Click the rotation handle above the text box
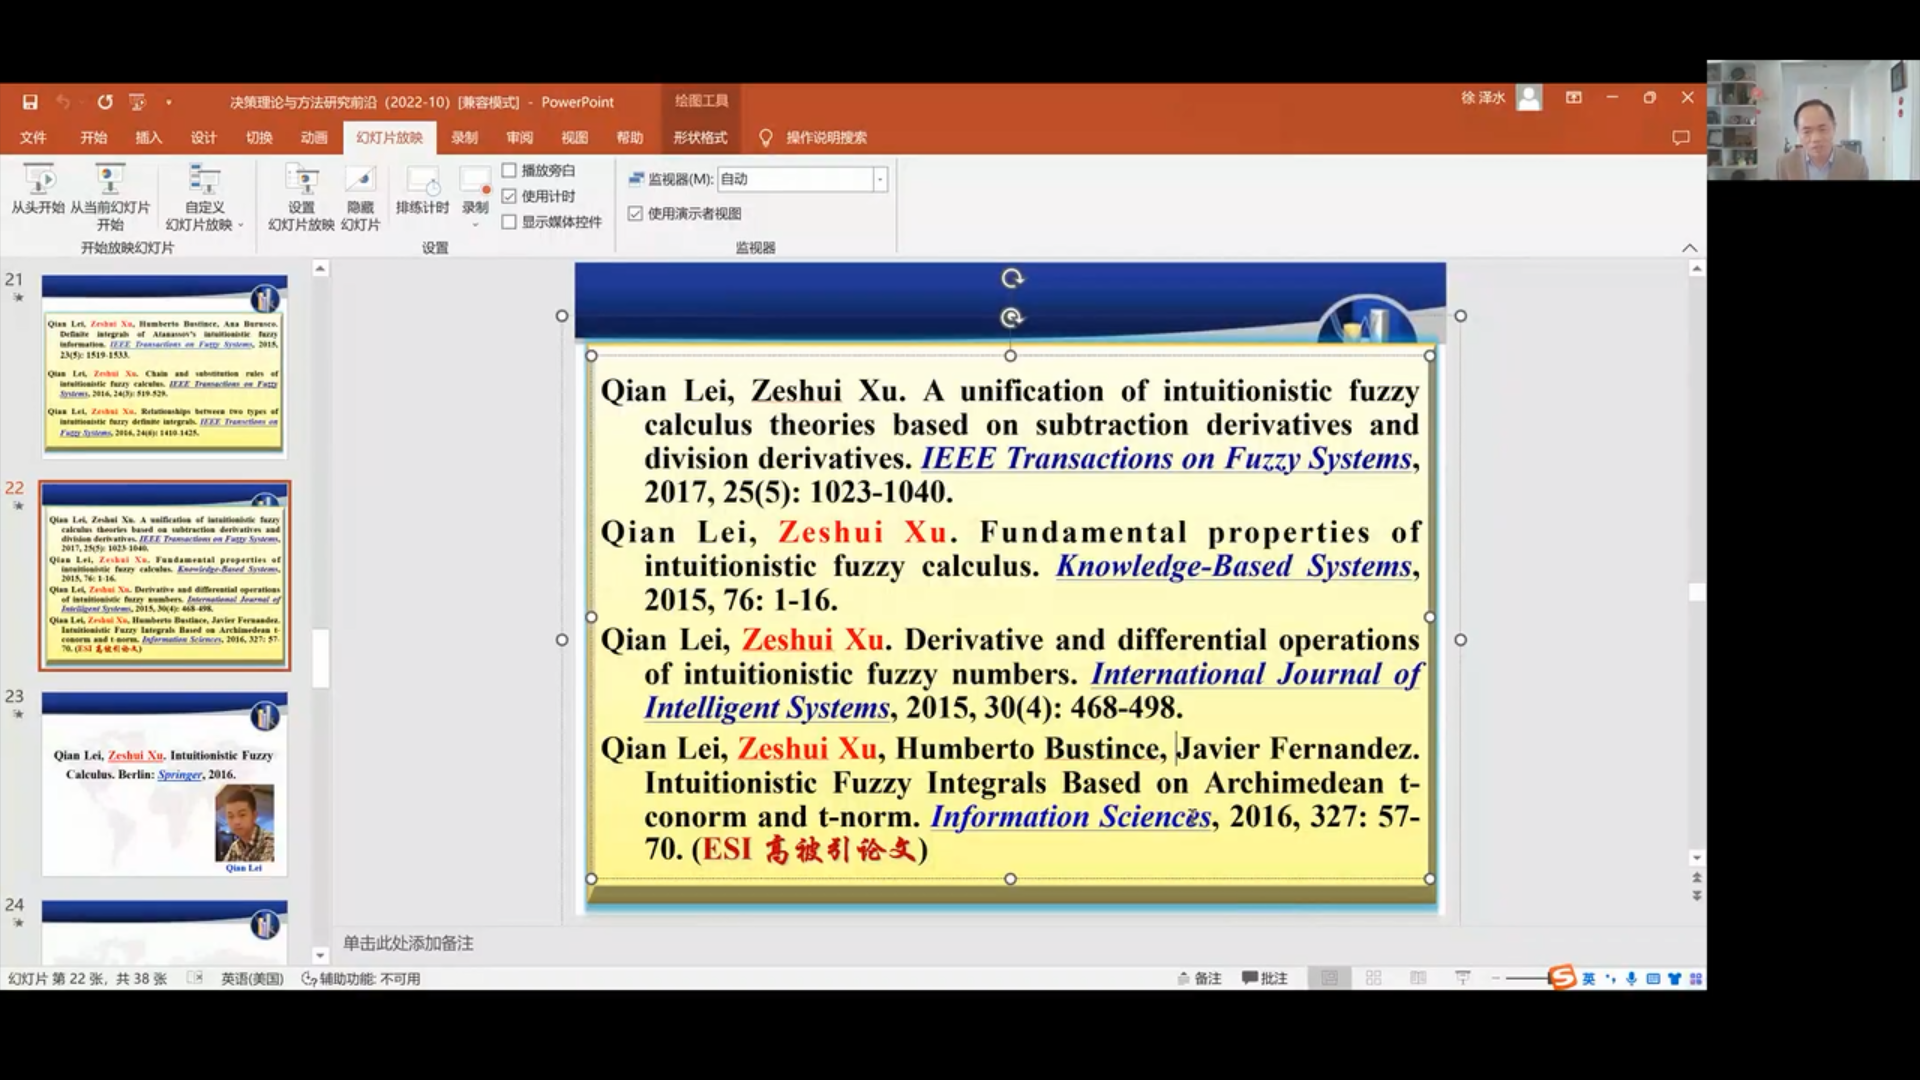Viewport: 1920px width, 1080px height. (1011, 318)
